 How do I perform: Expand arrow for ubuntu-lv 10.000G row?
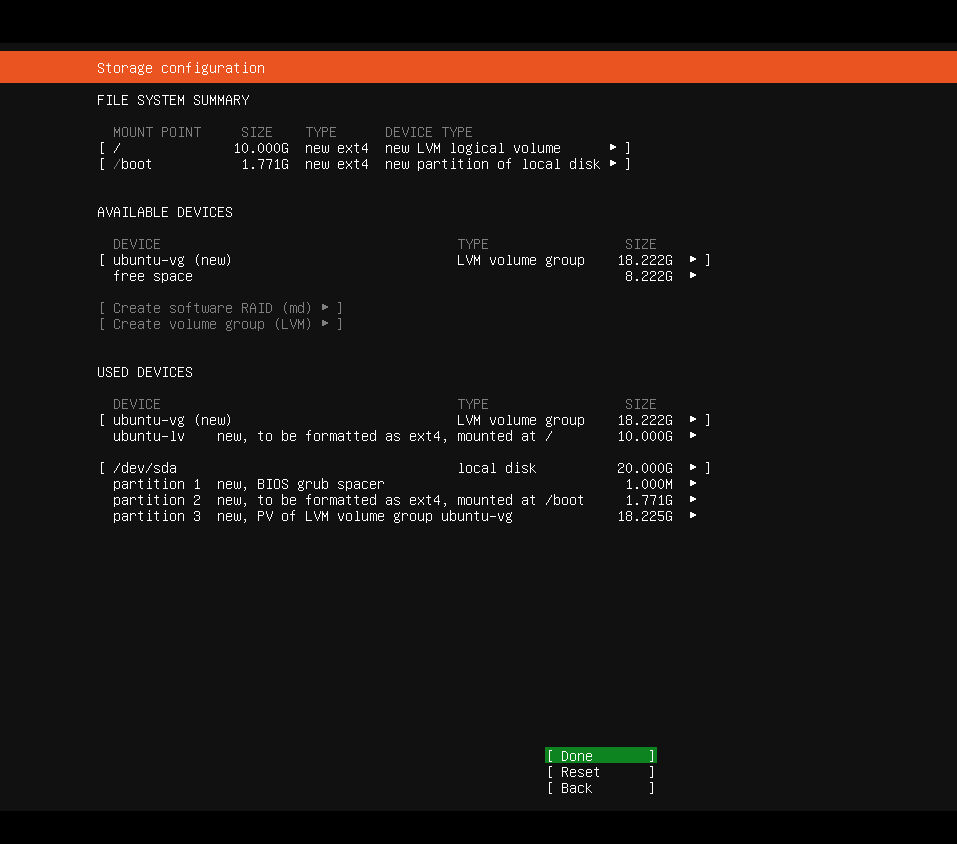tap(693, 436)
